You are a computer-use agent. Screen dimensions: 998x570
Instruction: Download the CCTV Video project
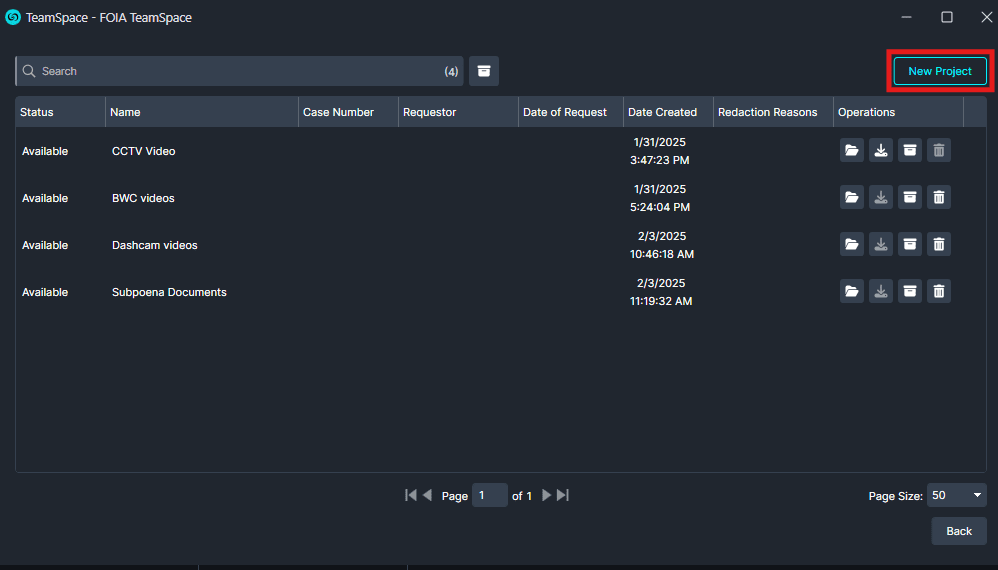pos(881,151)
